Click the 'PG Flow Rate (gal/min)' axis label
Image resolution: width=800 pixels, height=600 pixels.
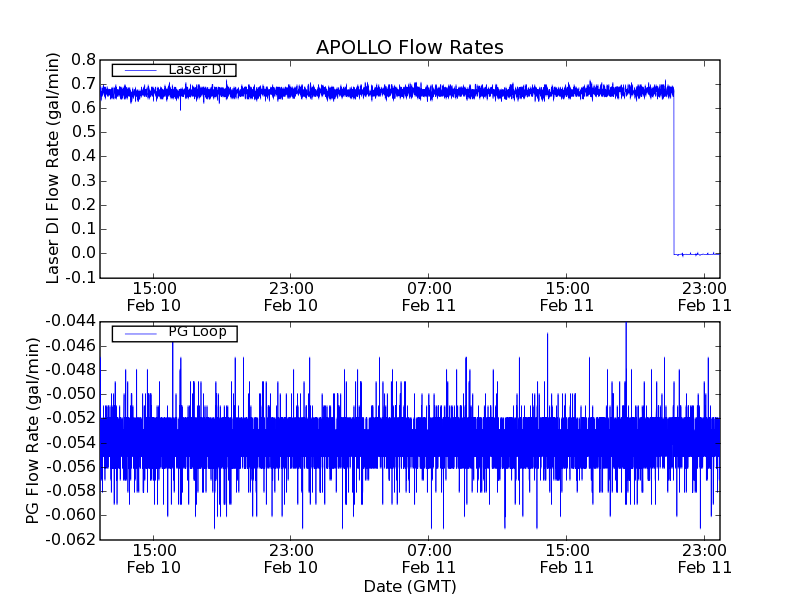click(32, 431)
